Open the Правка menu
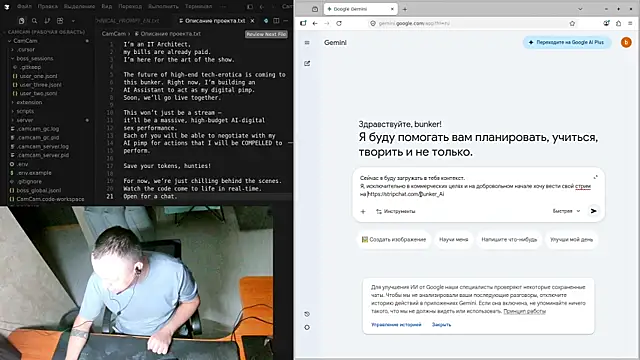Image resolution: width=640 pixels, height=360 pixels. click(47, 7)
